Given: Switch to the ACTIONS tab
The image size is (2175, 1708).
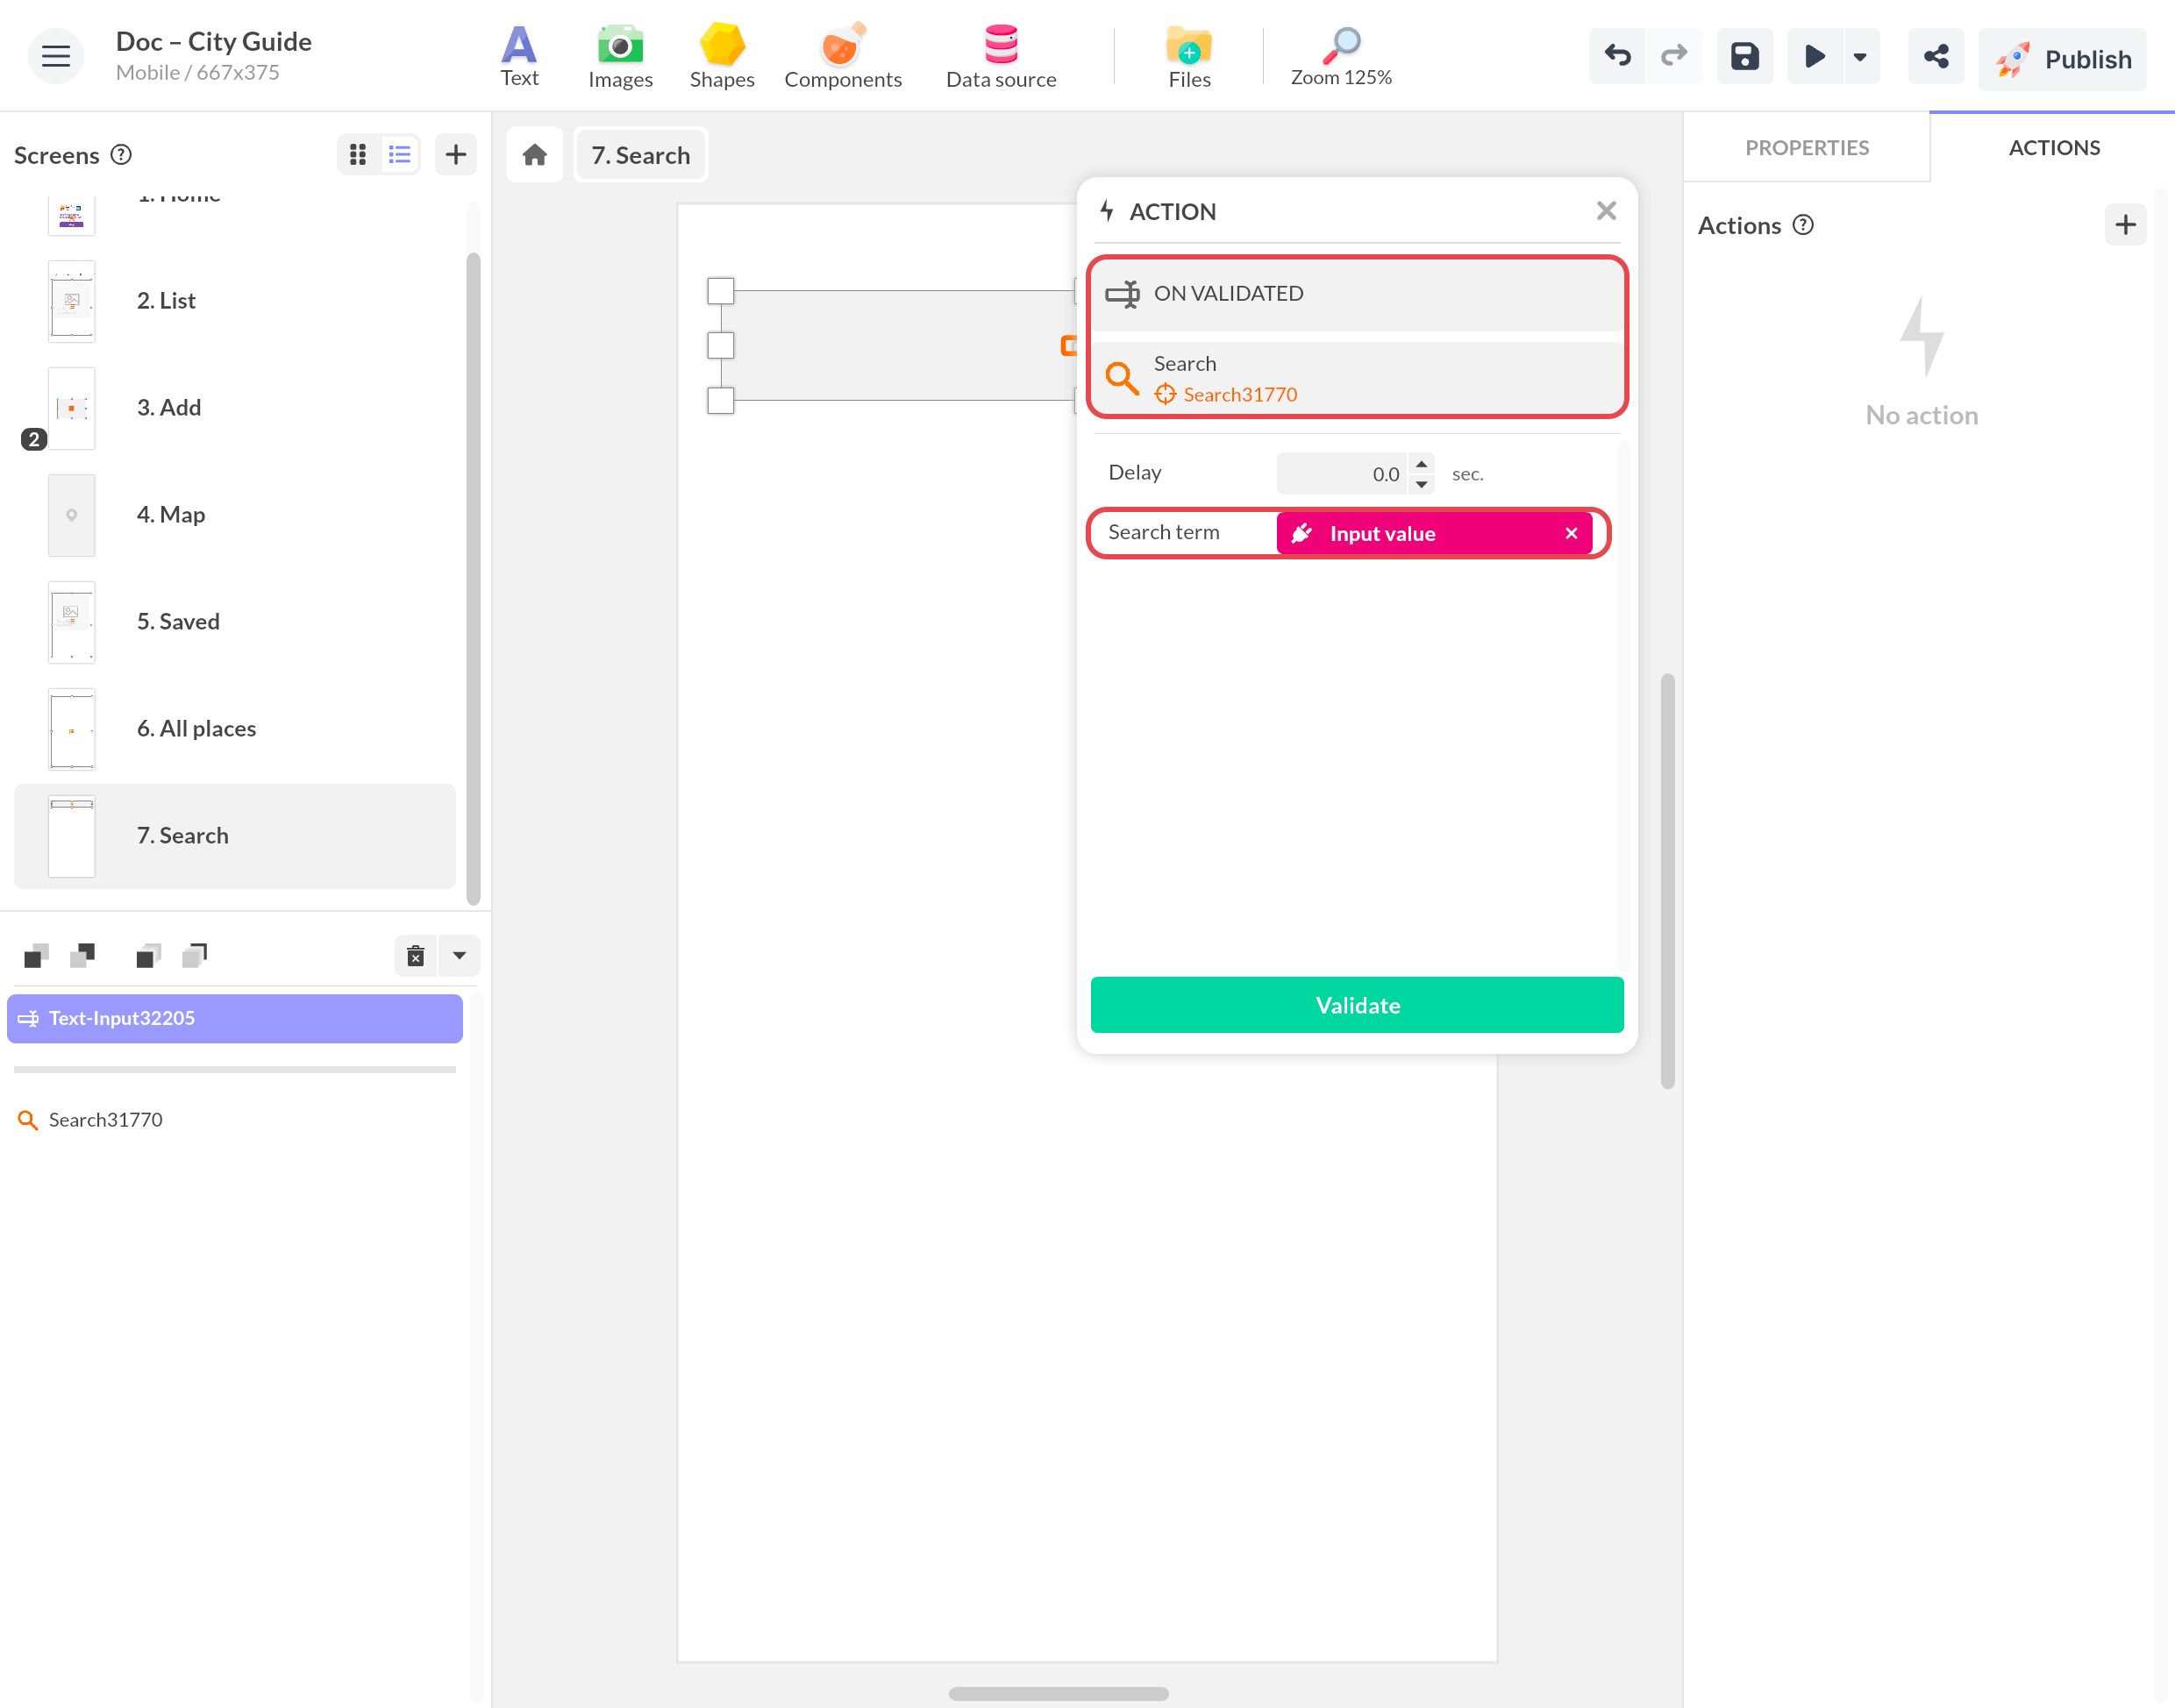Looking at the screenshot, I should 2053,148.
